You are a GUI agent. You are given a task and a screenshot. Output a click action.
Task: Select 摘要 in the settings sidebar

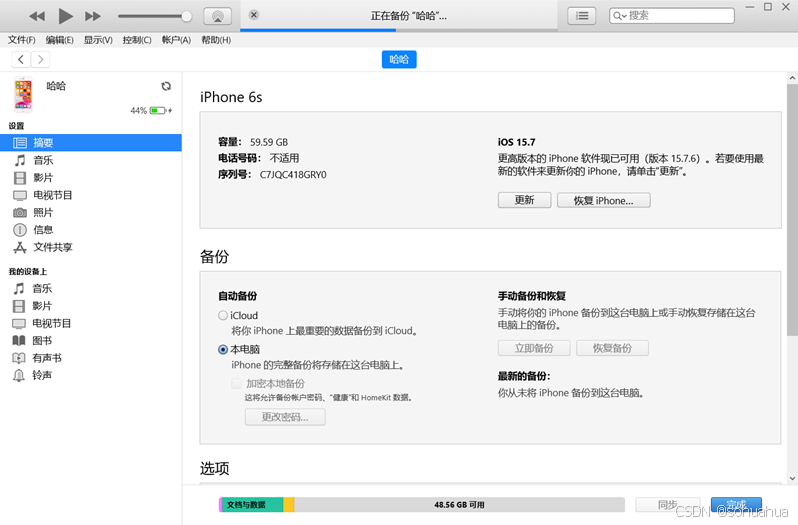91,143
